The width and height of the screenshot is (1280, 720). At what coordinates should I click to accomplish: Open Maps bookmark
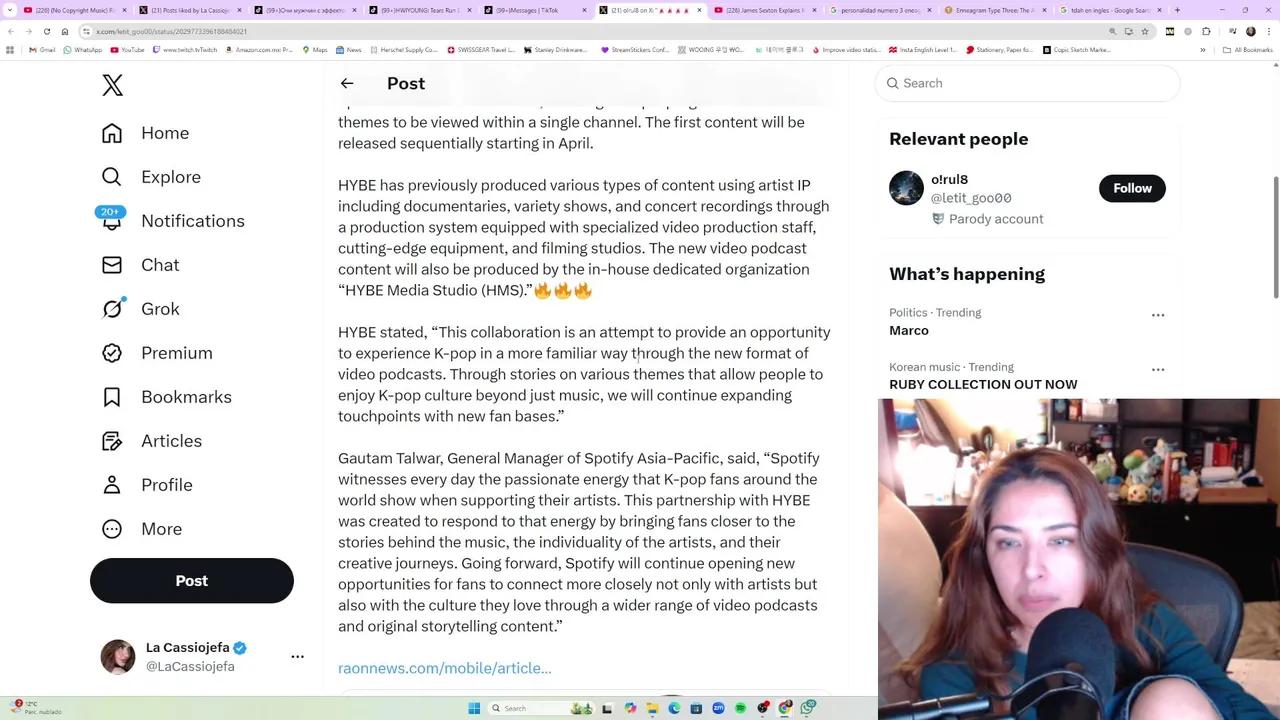[x=314, y=49]
